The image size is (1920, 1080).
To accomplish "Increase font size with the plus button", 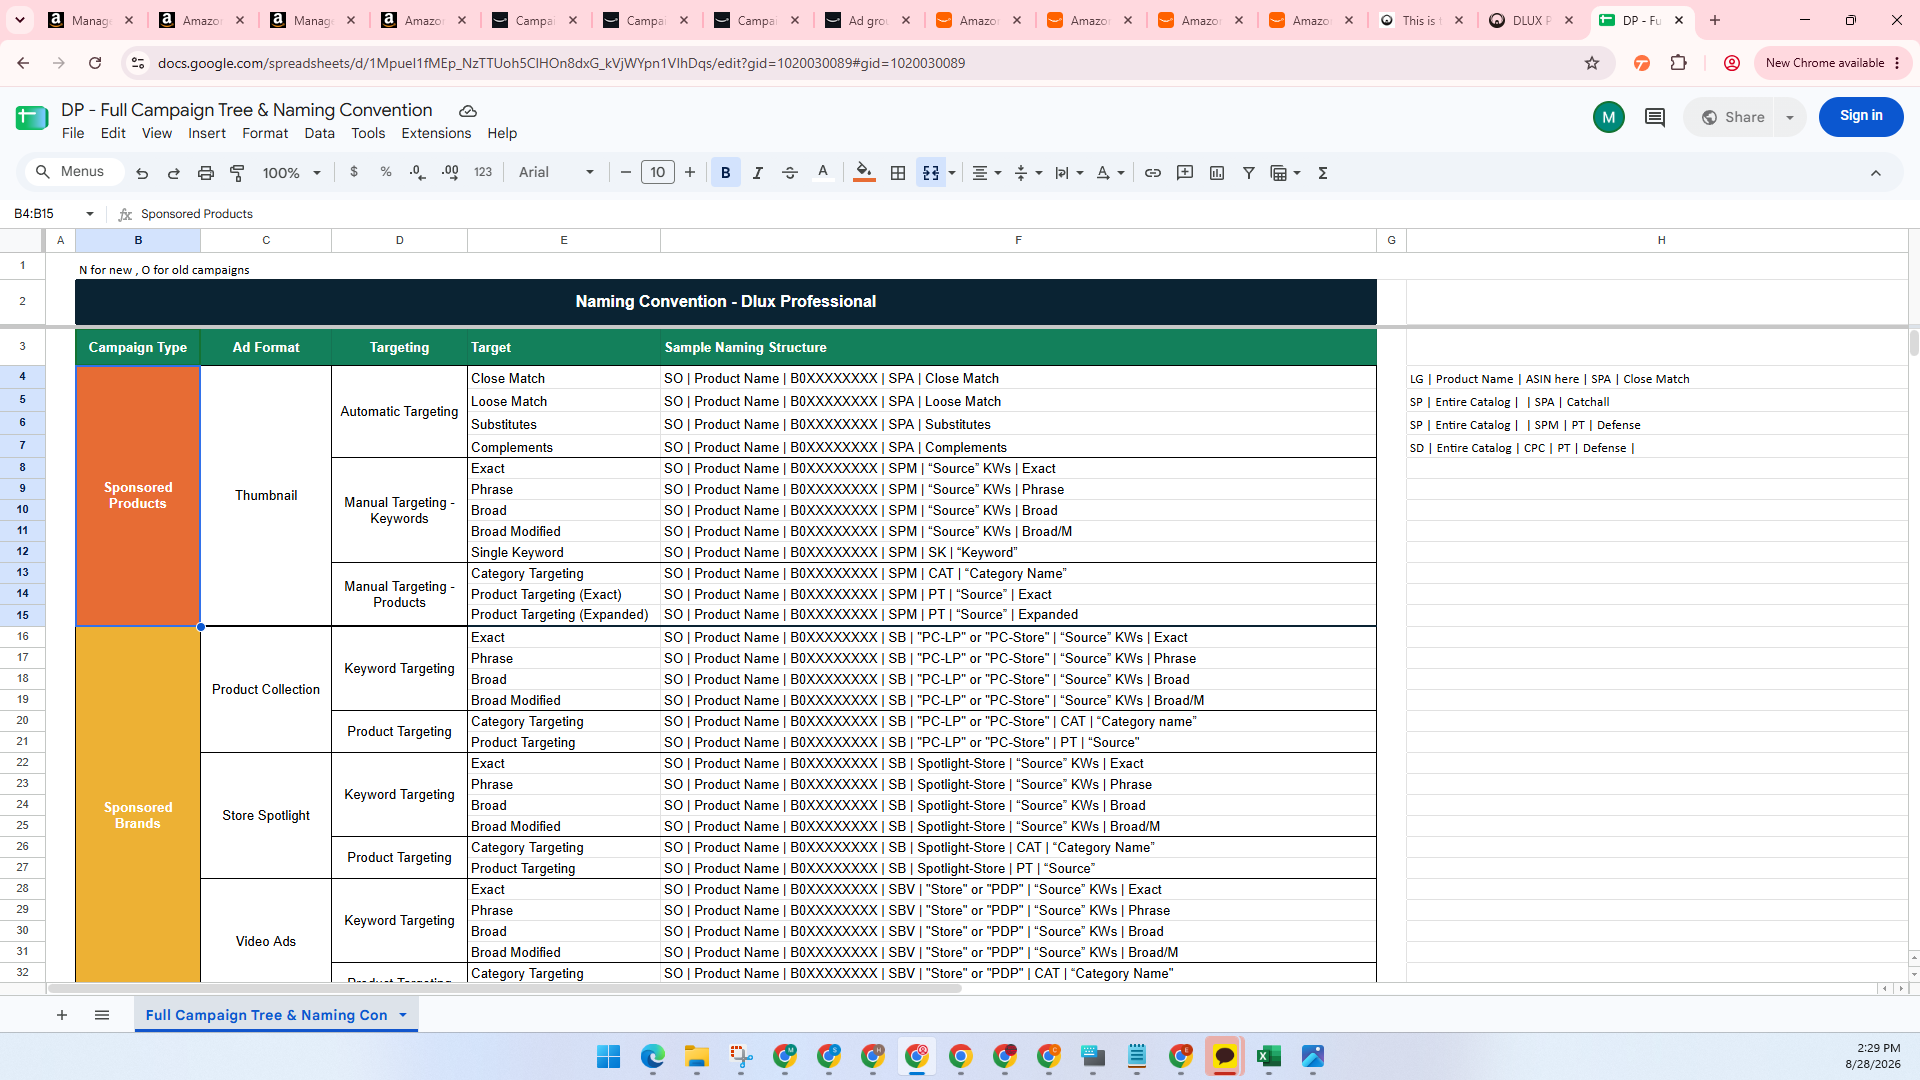I will click(690, 173).
